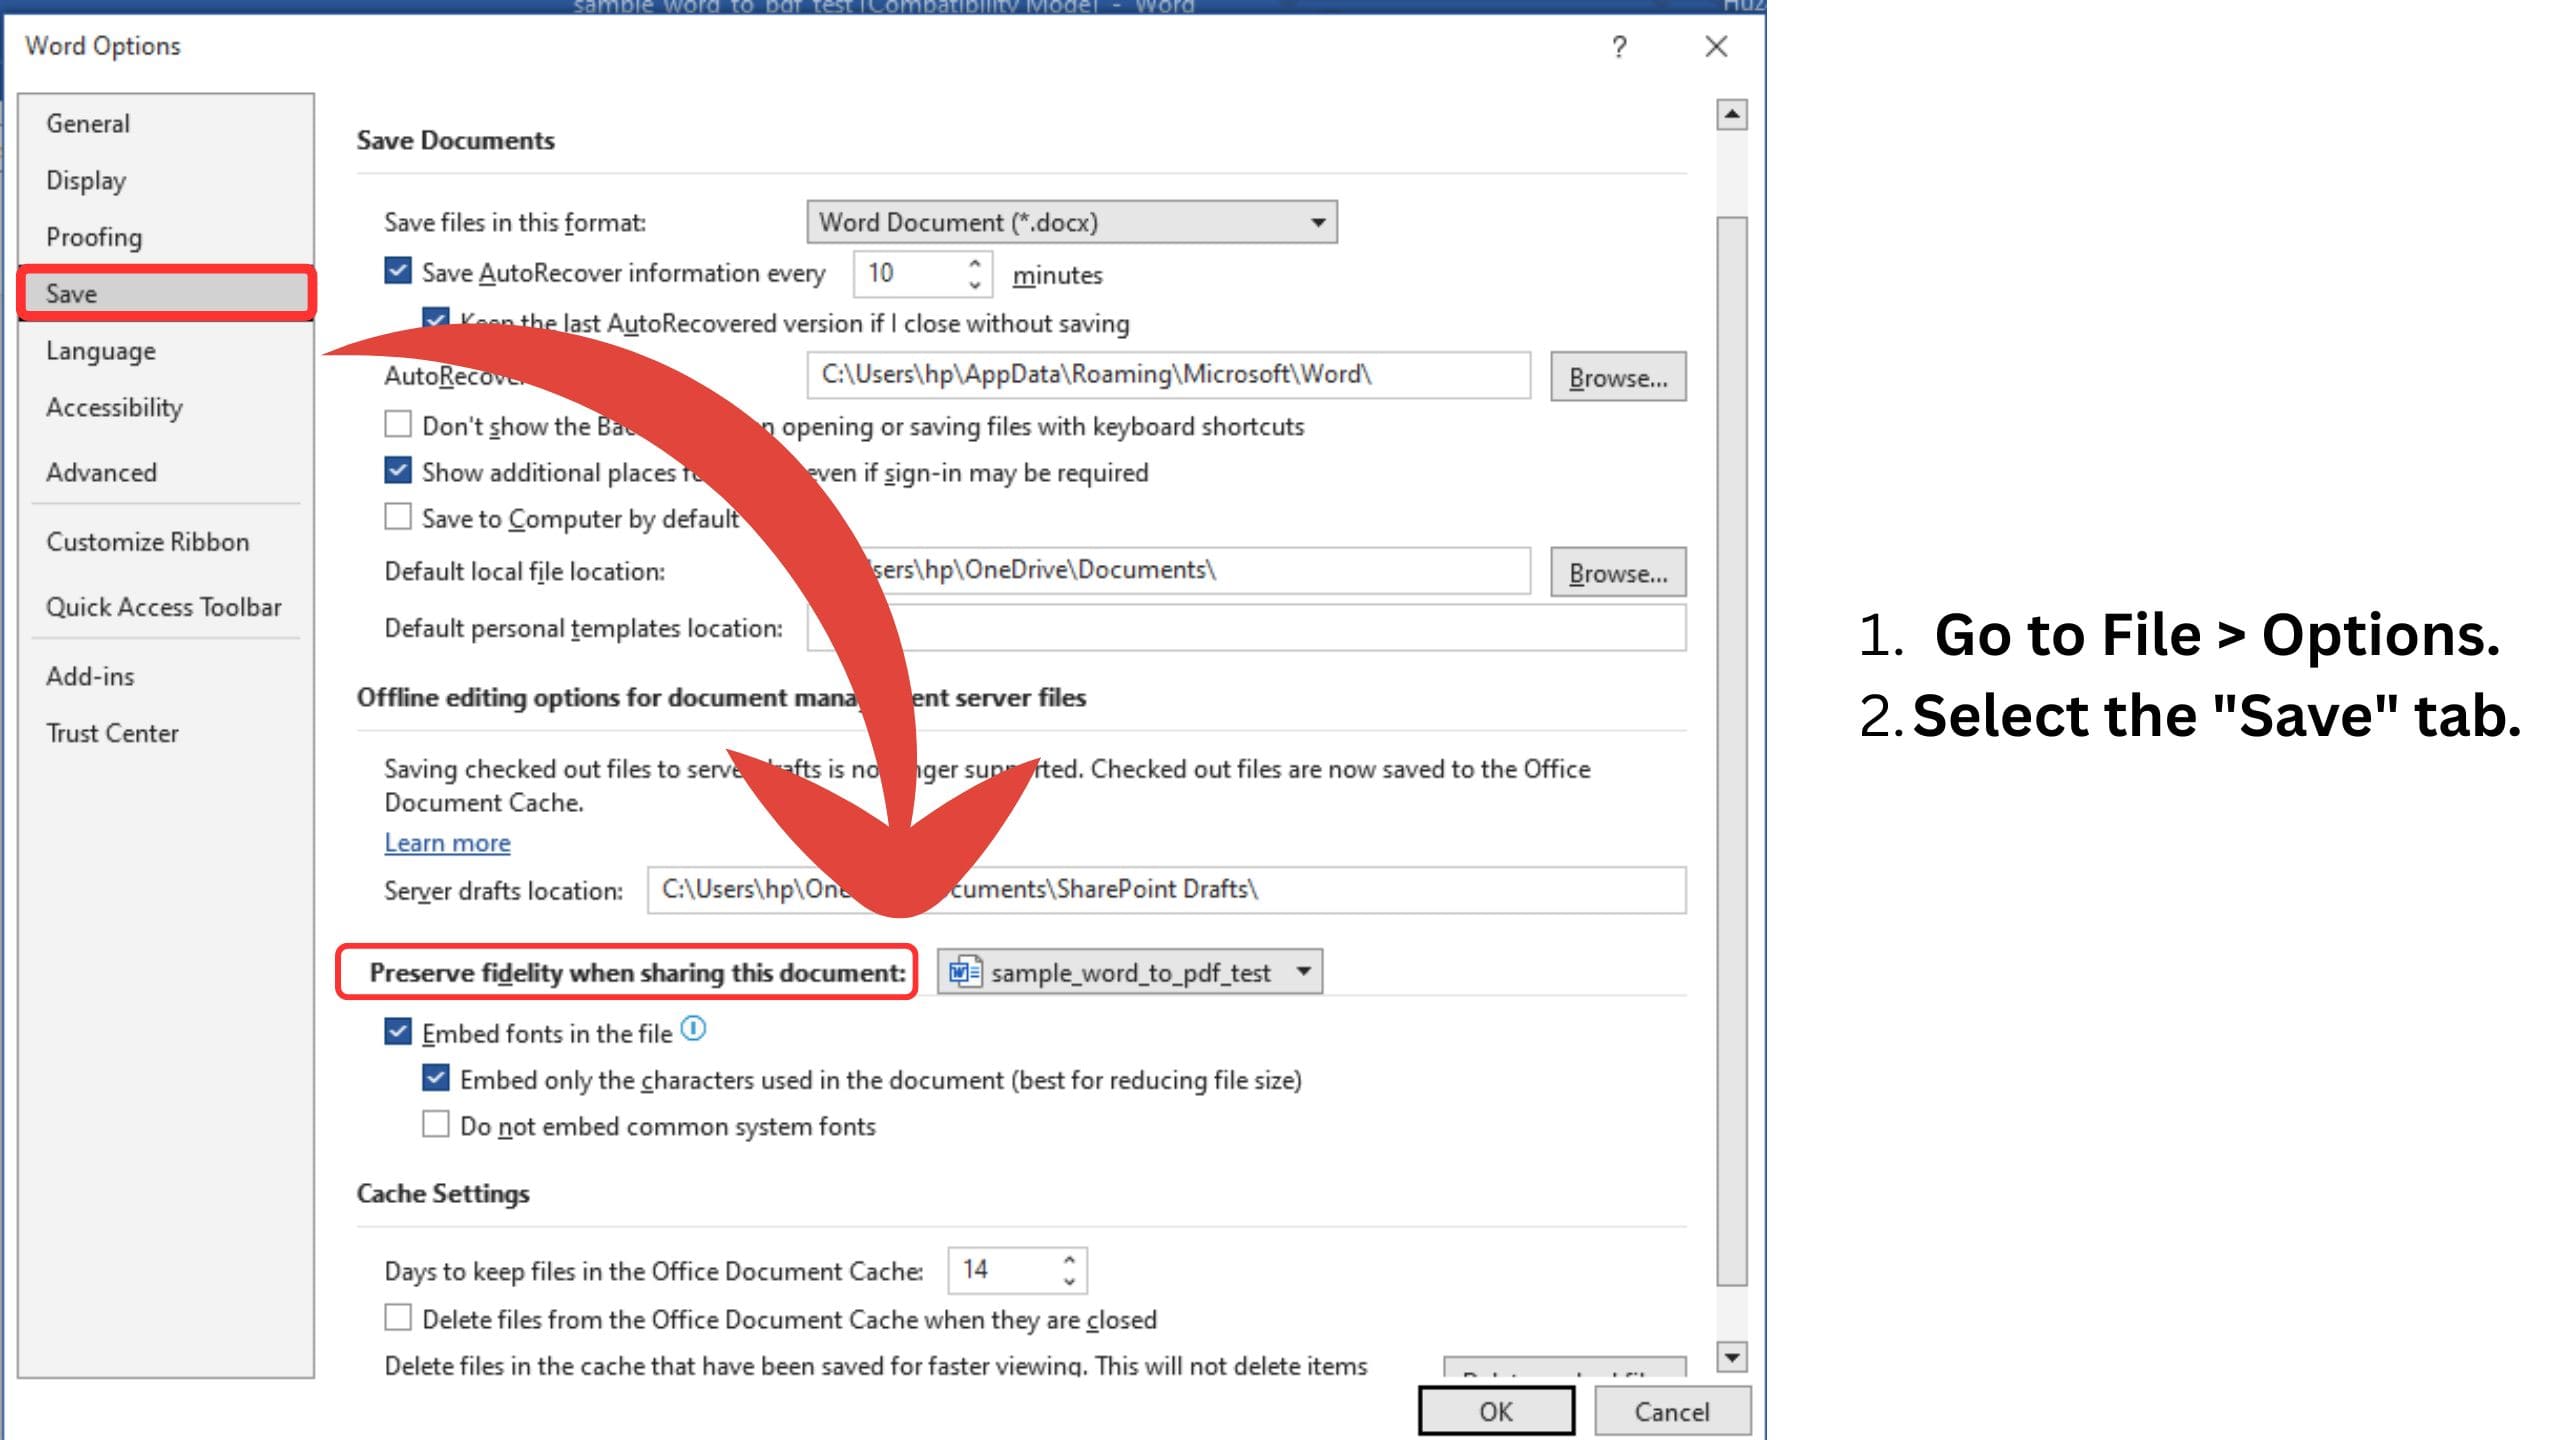
Task: Click Browse next to AutoRecover location
Action: pos(1617,377)
